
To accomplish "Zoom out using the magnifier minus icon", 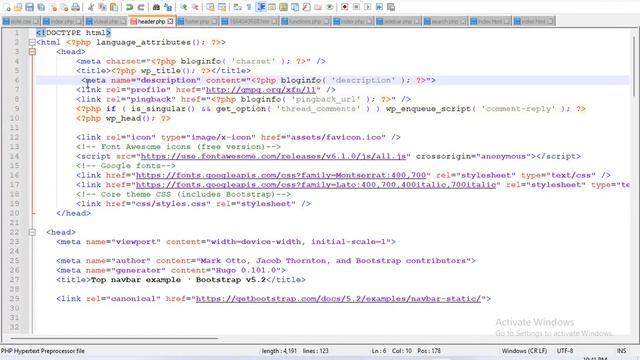I will (x=195, y=7).
